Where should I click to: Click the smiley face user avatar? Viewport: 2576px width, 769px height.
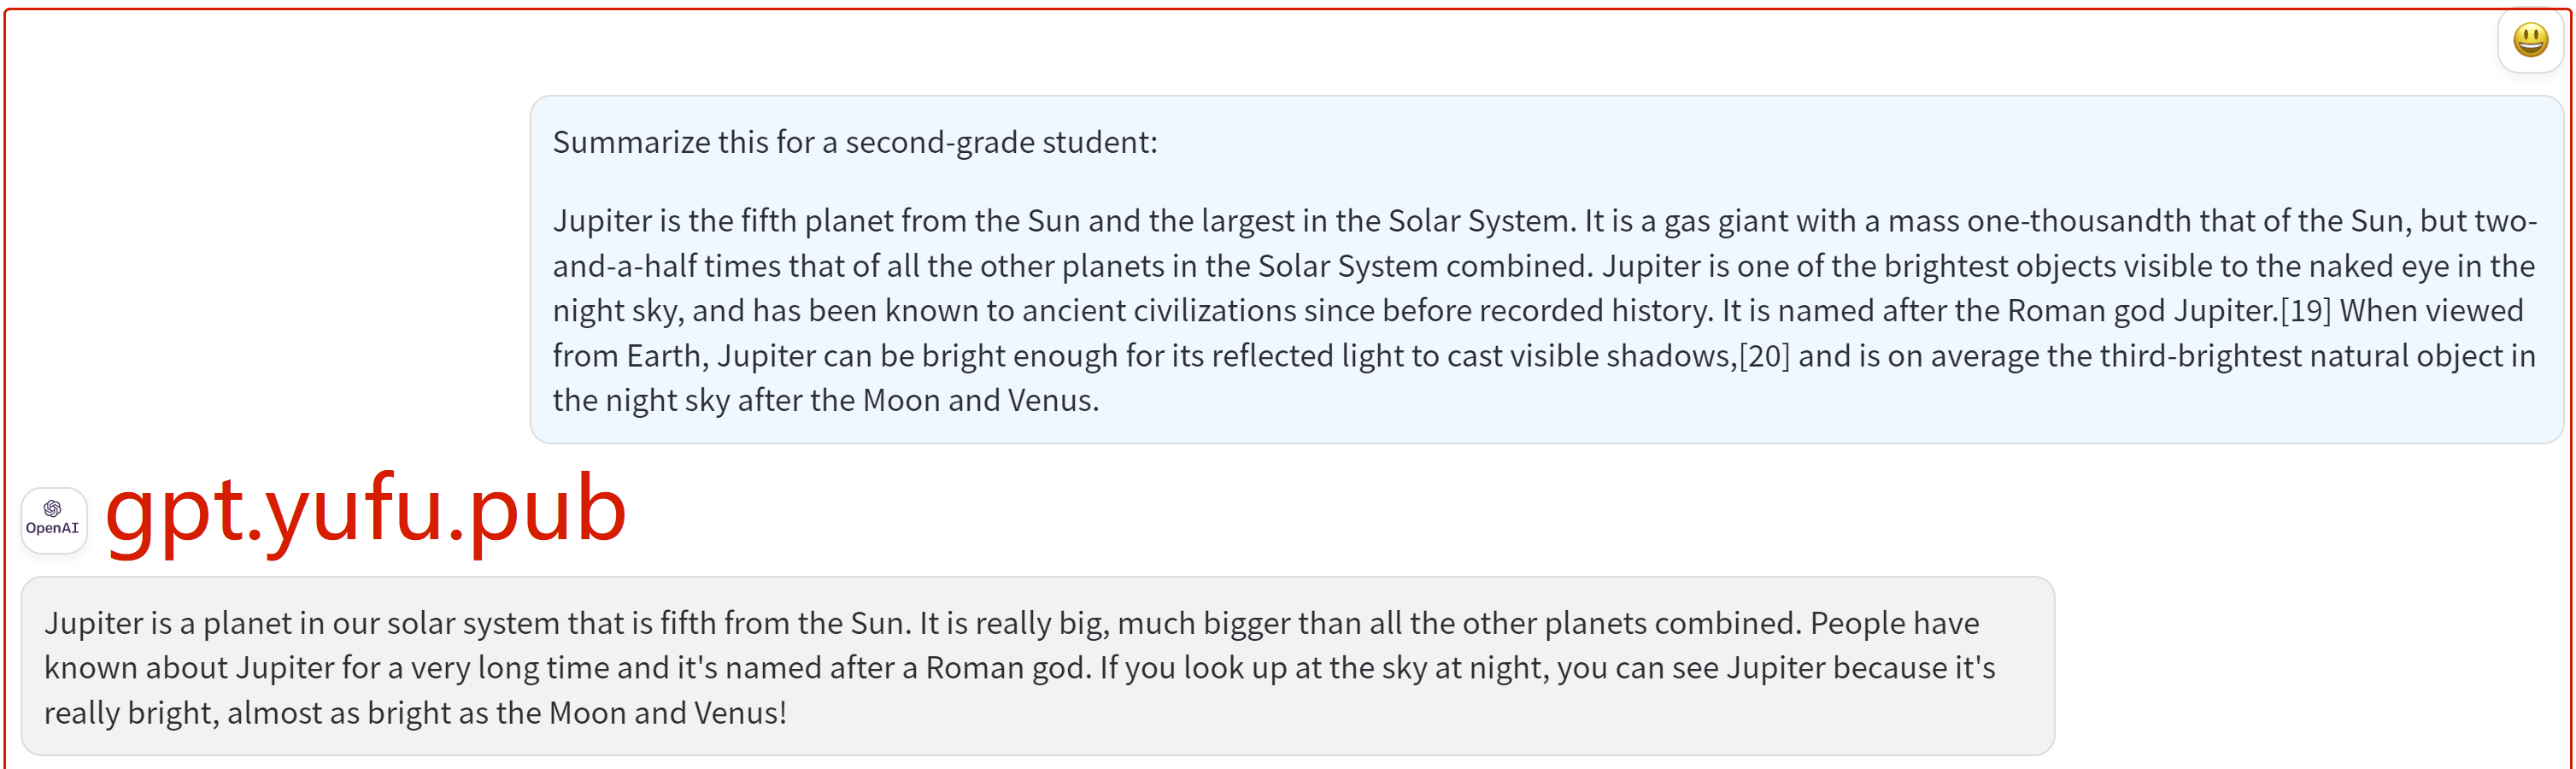[2530, 41]
